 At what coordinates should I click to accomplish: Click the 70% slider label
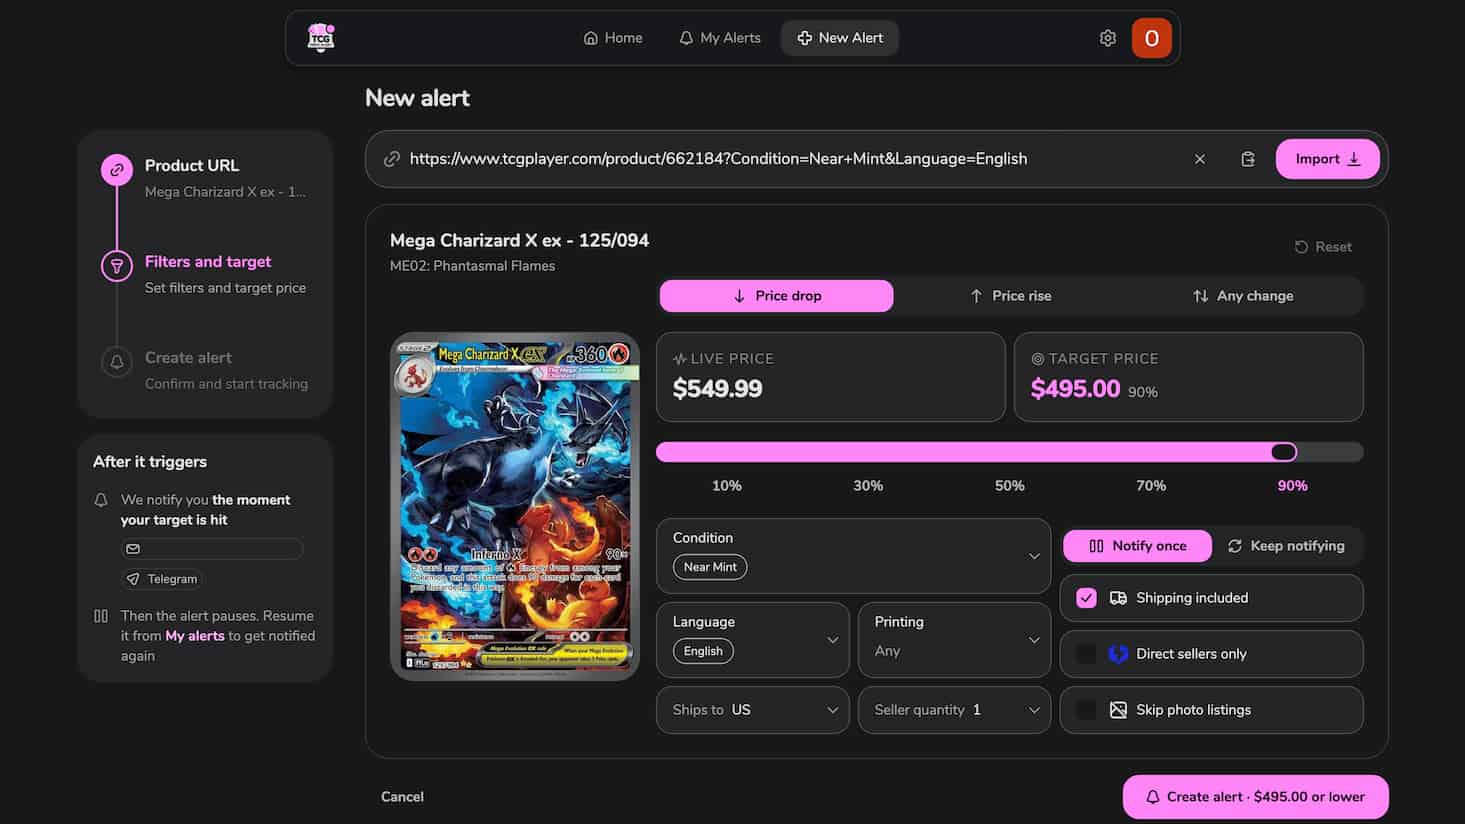point(1151,486)
